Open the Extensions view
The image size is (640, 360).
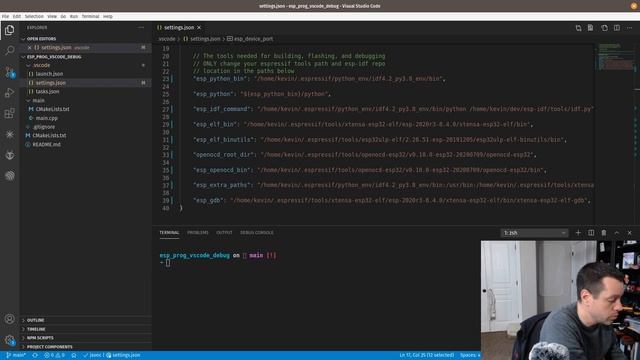(x=9, y=113)
